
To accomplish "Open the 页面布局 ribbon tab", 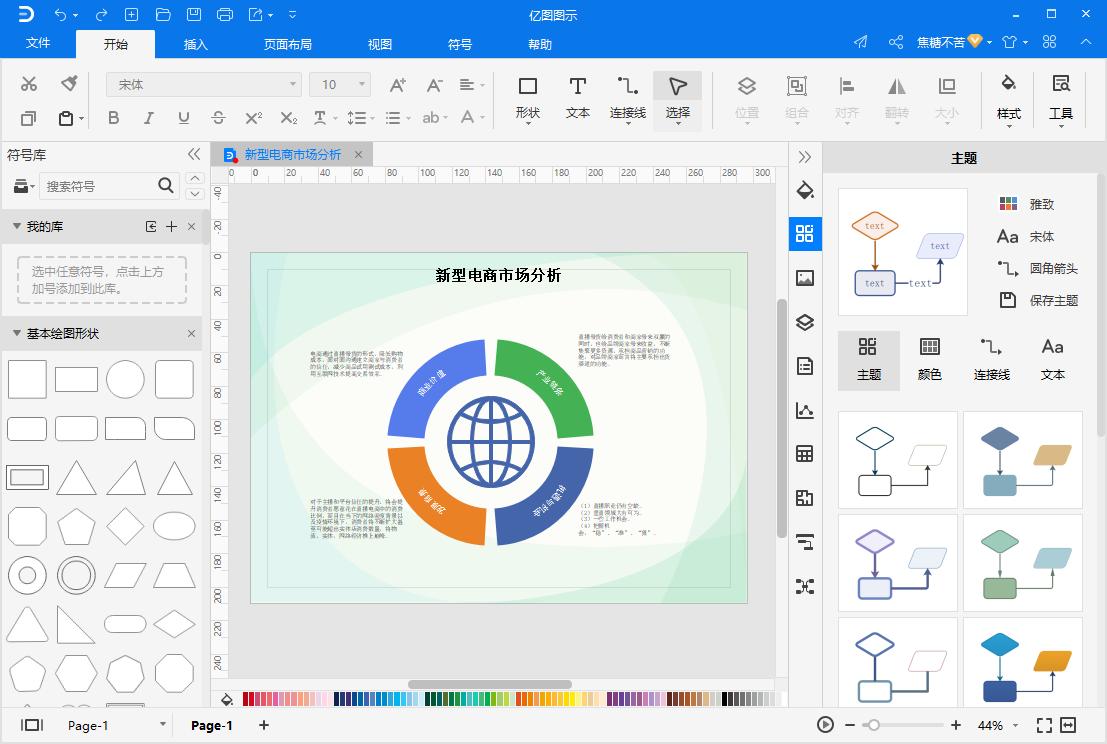I will [x=288, y=44].
